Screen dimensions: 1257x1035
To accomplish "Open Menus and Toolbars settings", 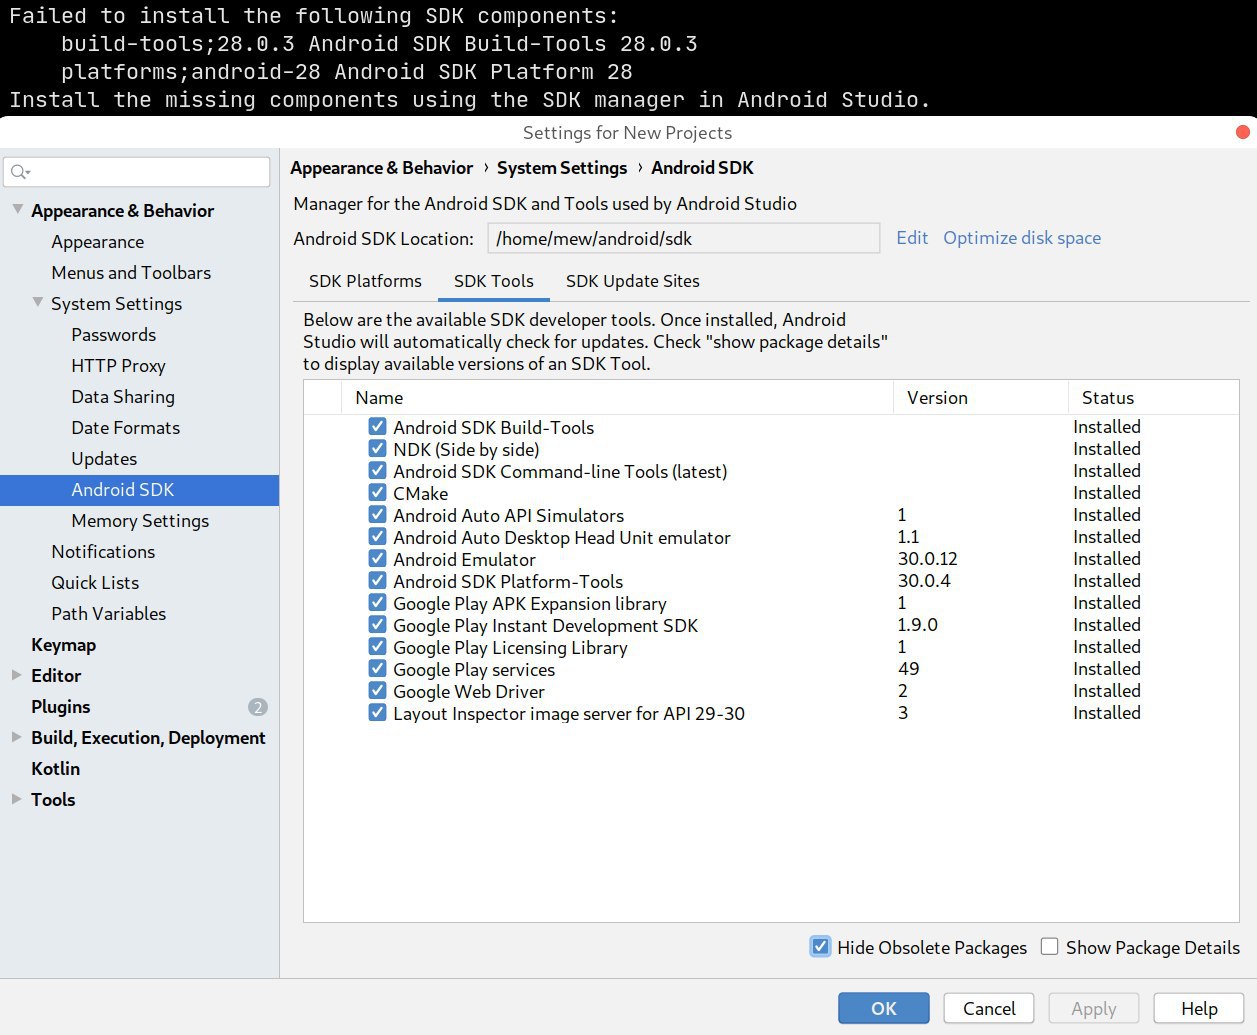I will 131,272.
